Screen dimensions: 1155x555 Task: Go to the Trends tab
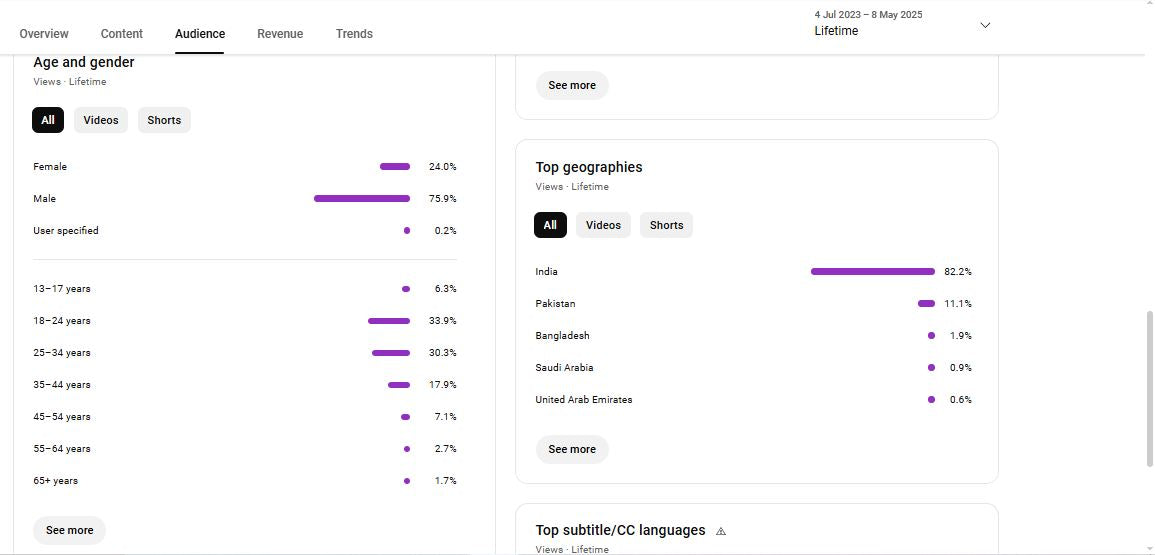(354, 34)
